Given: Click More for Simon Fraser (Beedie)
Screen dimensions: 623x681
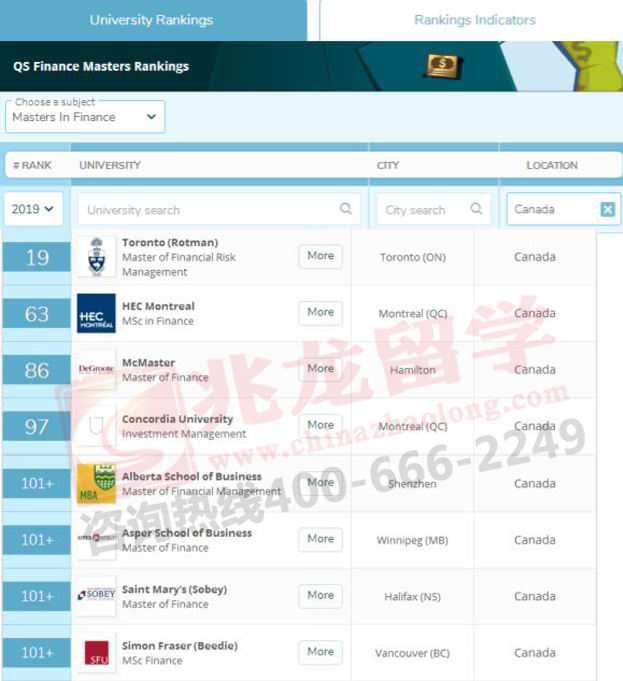Looking at the screenshot, I should 320,652.
